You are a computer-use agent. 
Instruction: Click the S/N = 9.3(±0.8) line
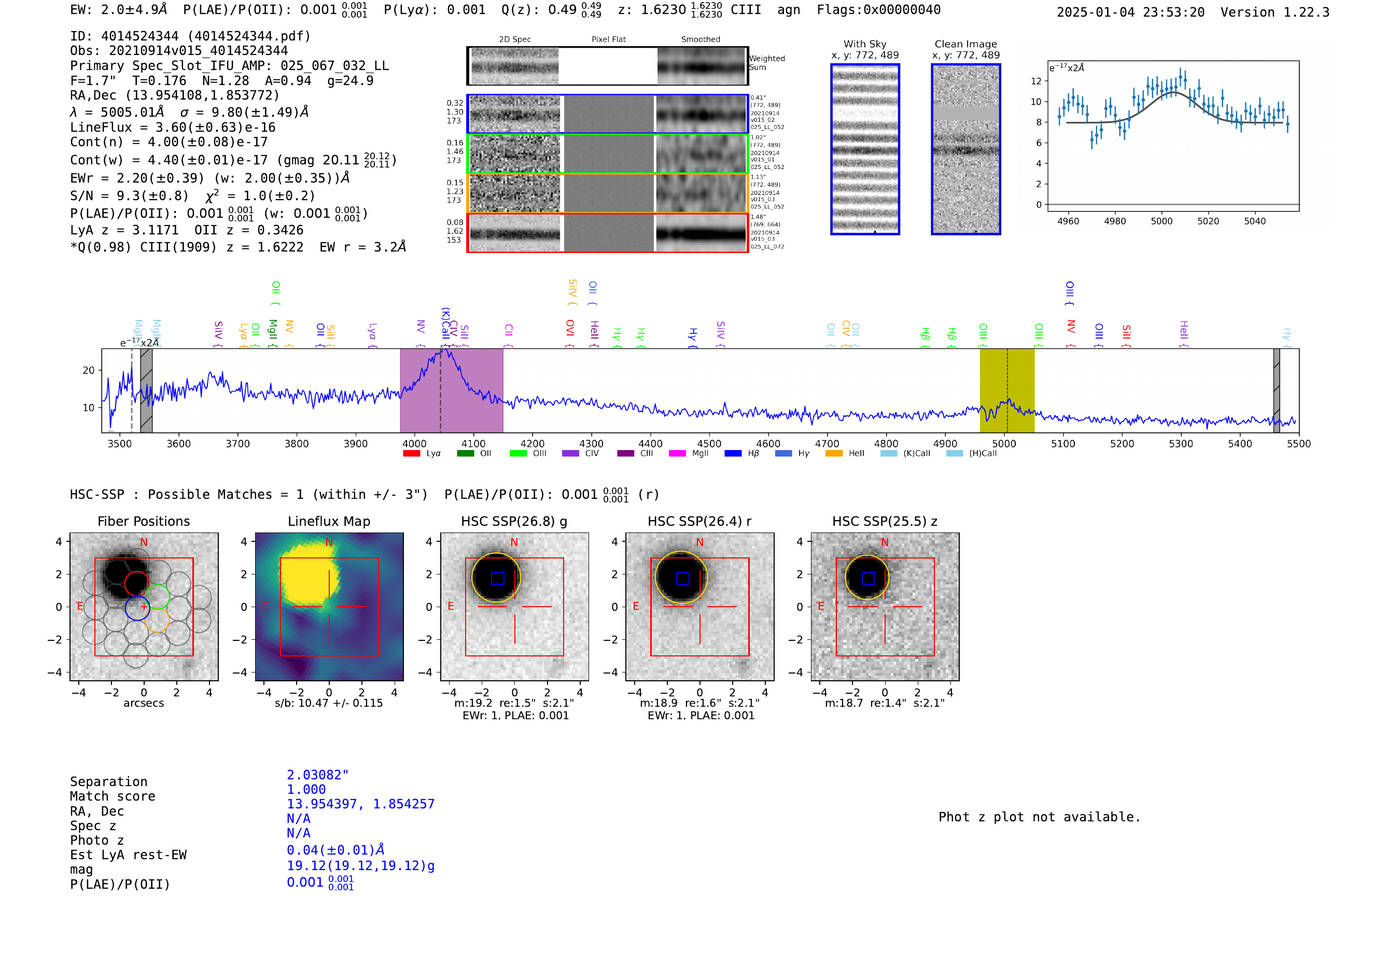click(192, 196)
